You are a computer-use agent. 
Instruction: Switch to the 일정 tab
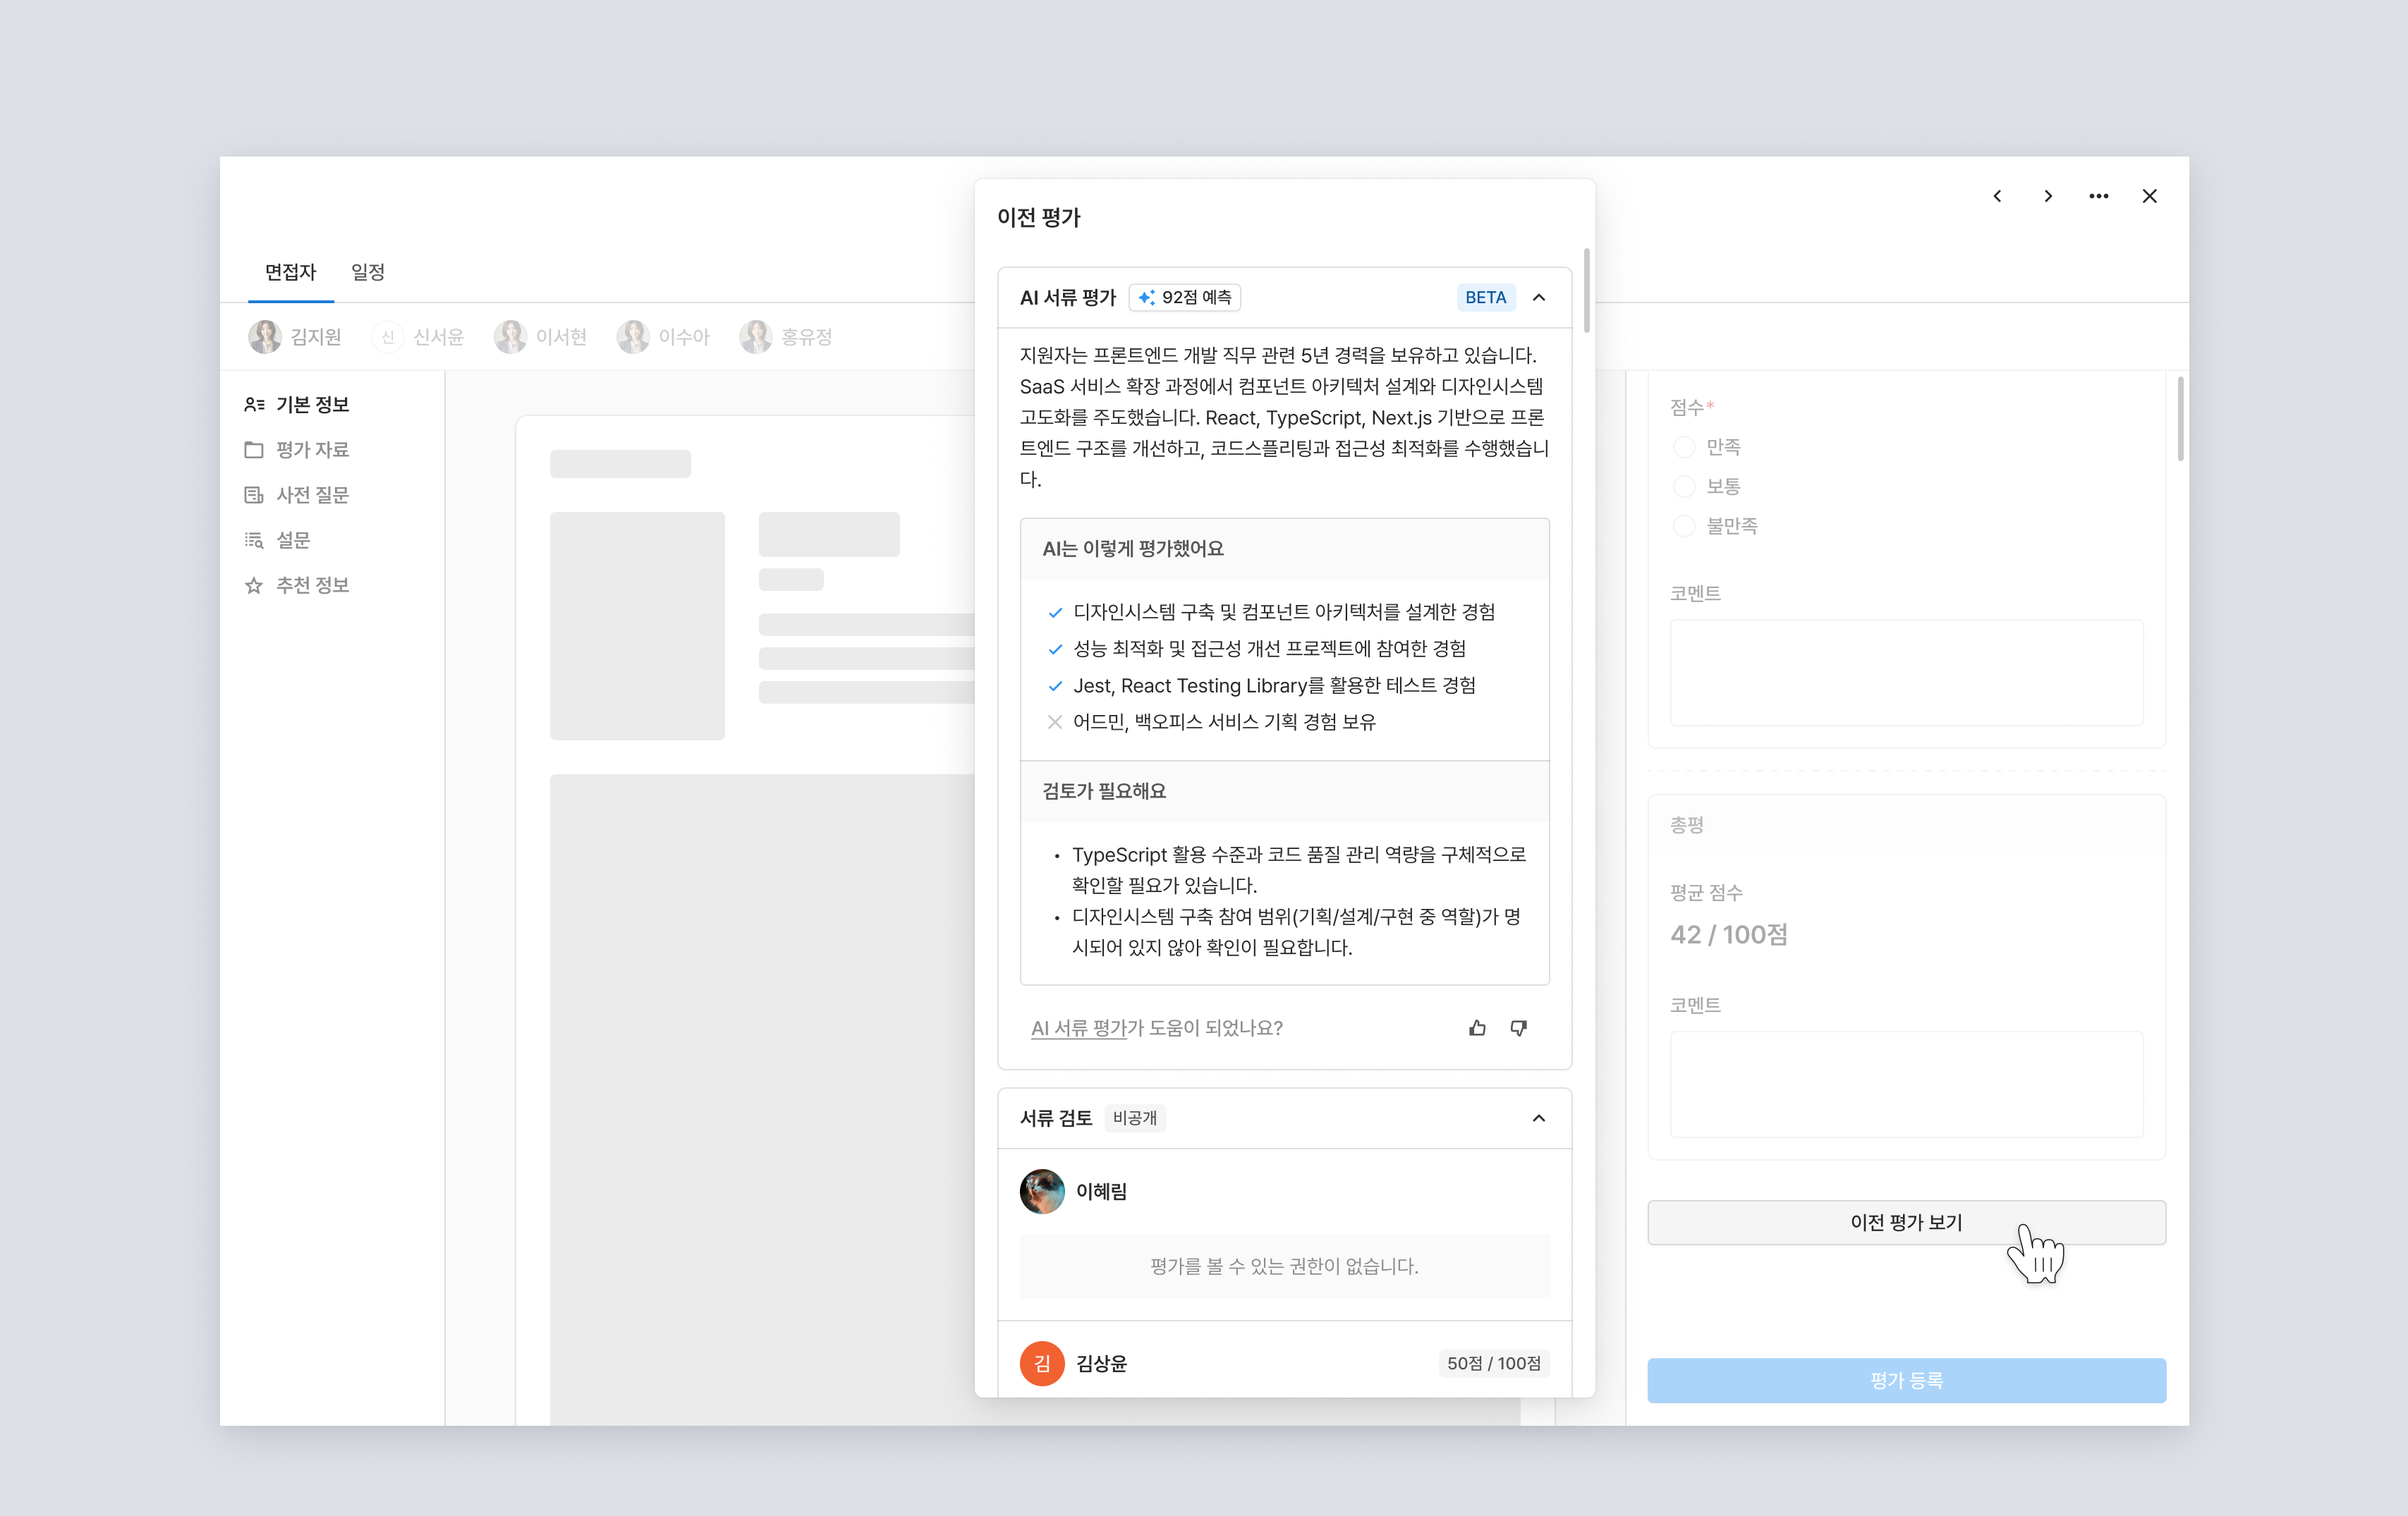[368, 272]
